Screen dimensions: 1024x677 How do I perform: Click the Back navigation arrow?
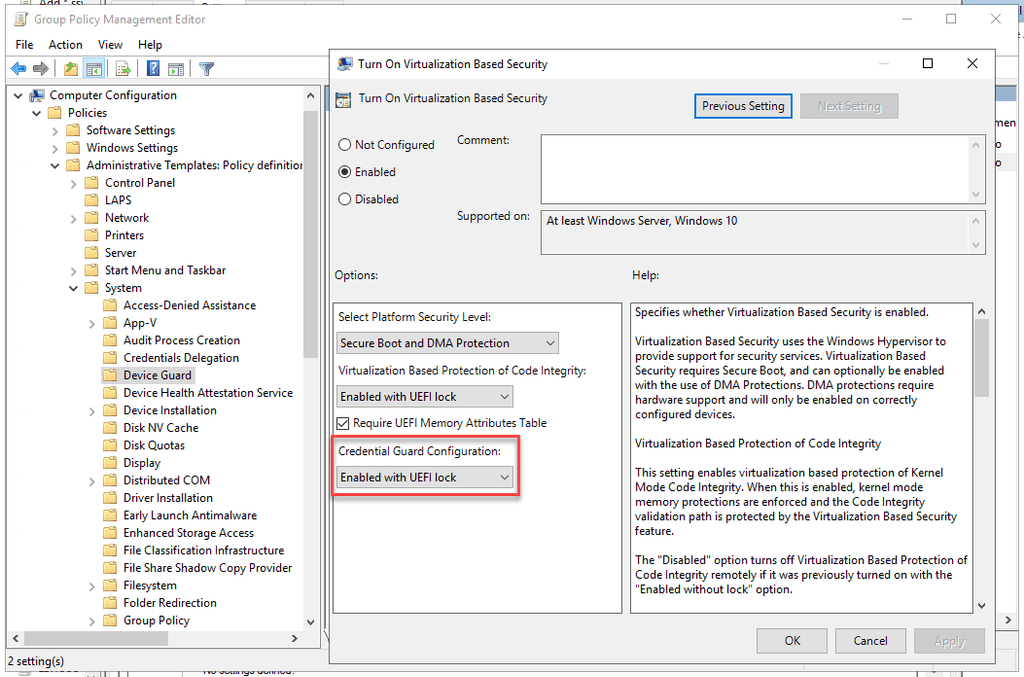coord(18,68)
